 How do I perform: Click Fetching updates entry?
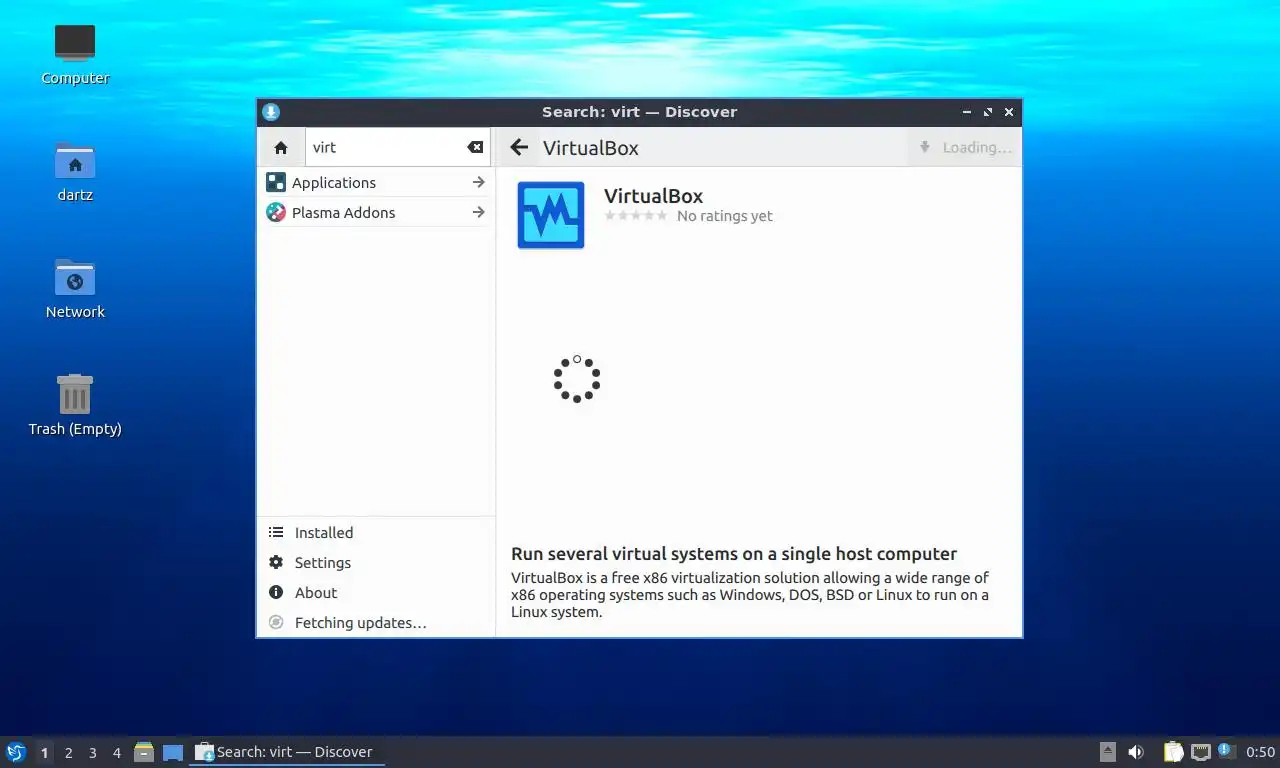click(375, 623)
